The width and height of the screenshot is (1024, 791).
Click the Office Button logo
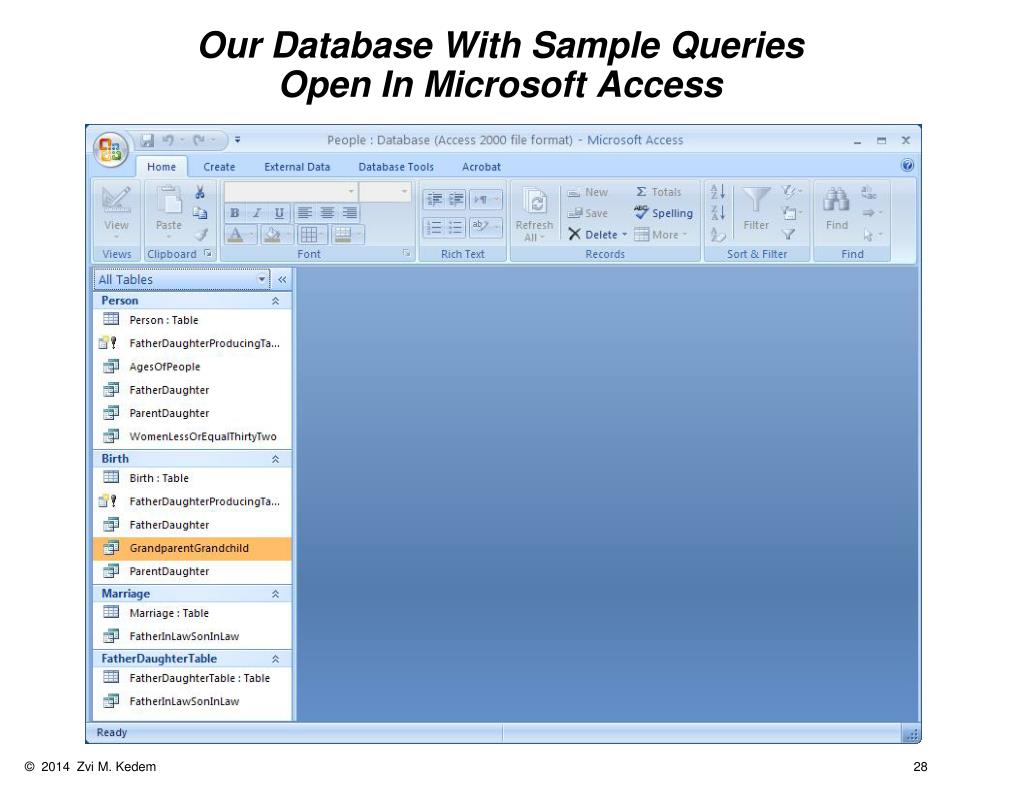tap(110, 150)
